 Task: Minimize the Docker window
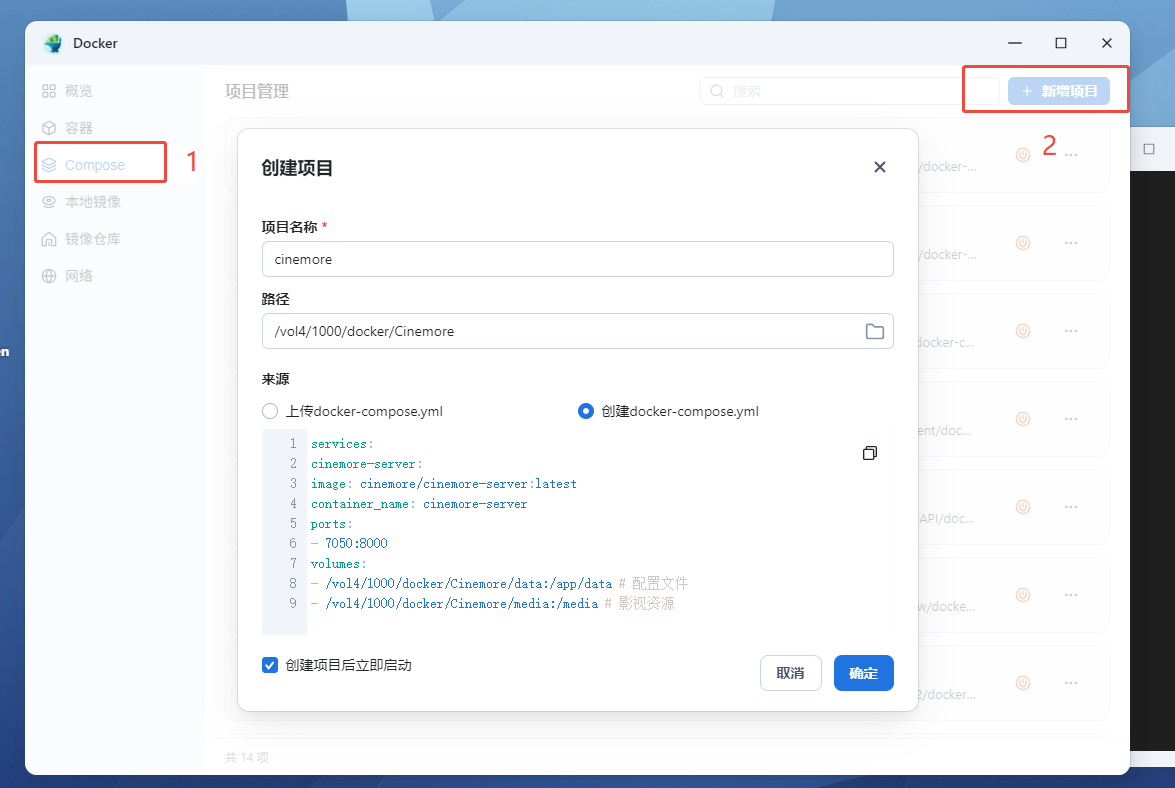[1015, 43]
